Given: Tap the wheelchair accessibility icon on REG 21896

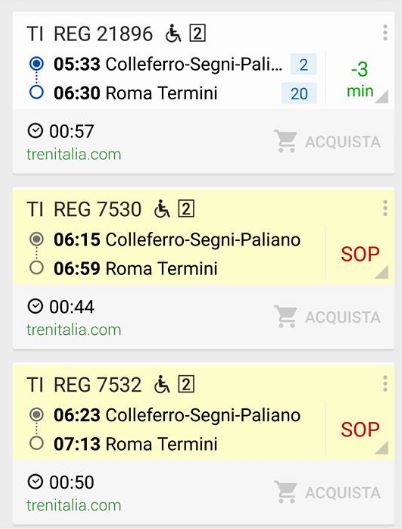Looking at the screenshot, I should [173, 33].
